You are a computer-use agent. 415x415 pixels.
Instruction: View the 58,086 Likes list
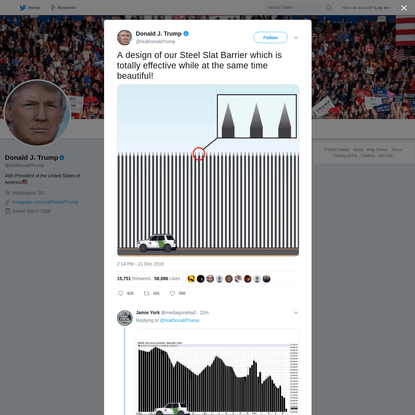(167, 279)
